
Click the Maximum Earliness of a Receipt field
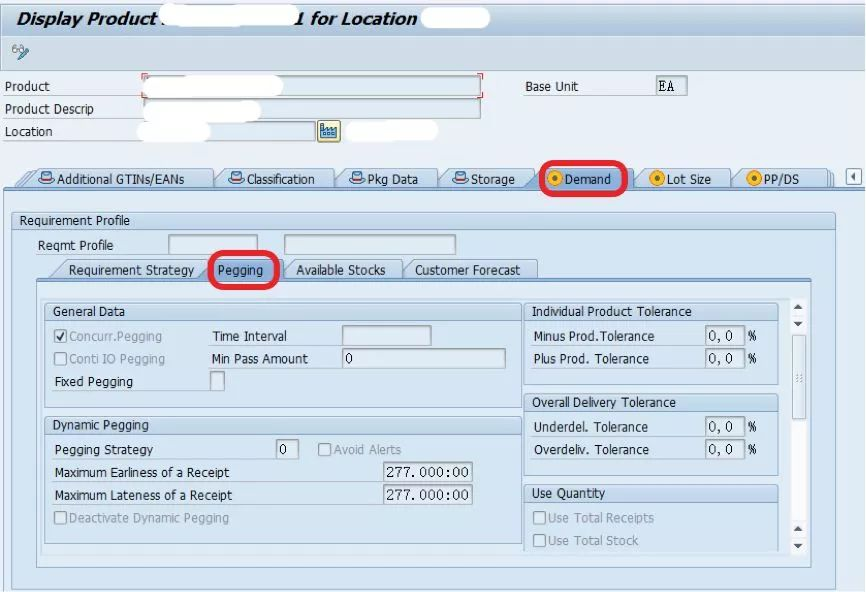pyautogui.click(x=427, y=472)
